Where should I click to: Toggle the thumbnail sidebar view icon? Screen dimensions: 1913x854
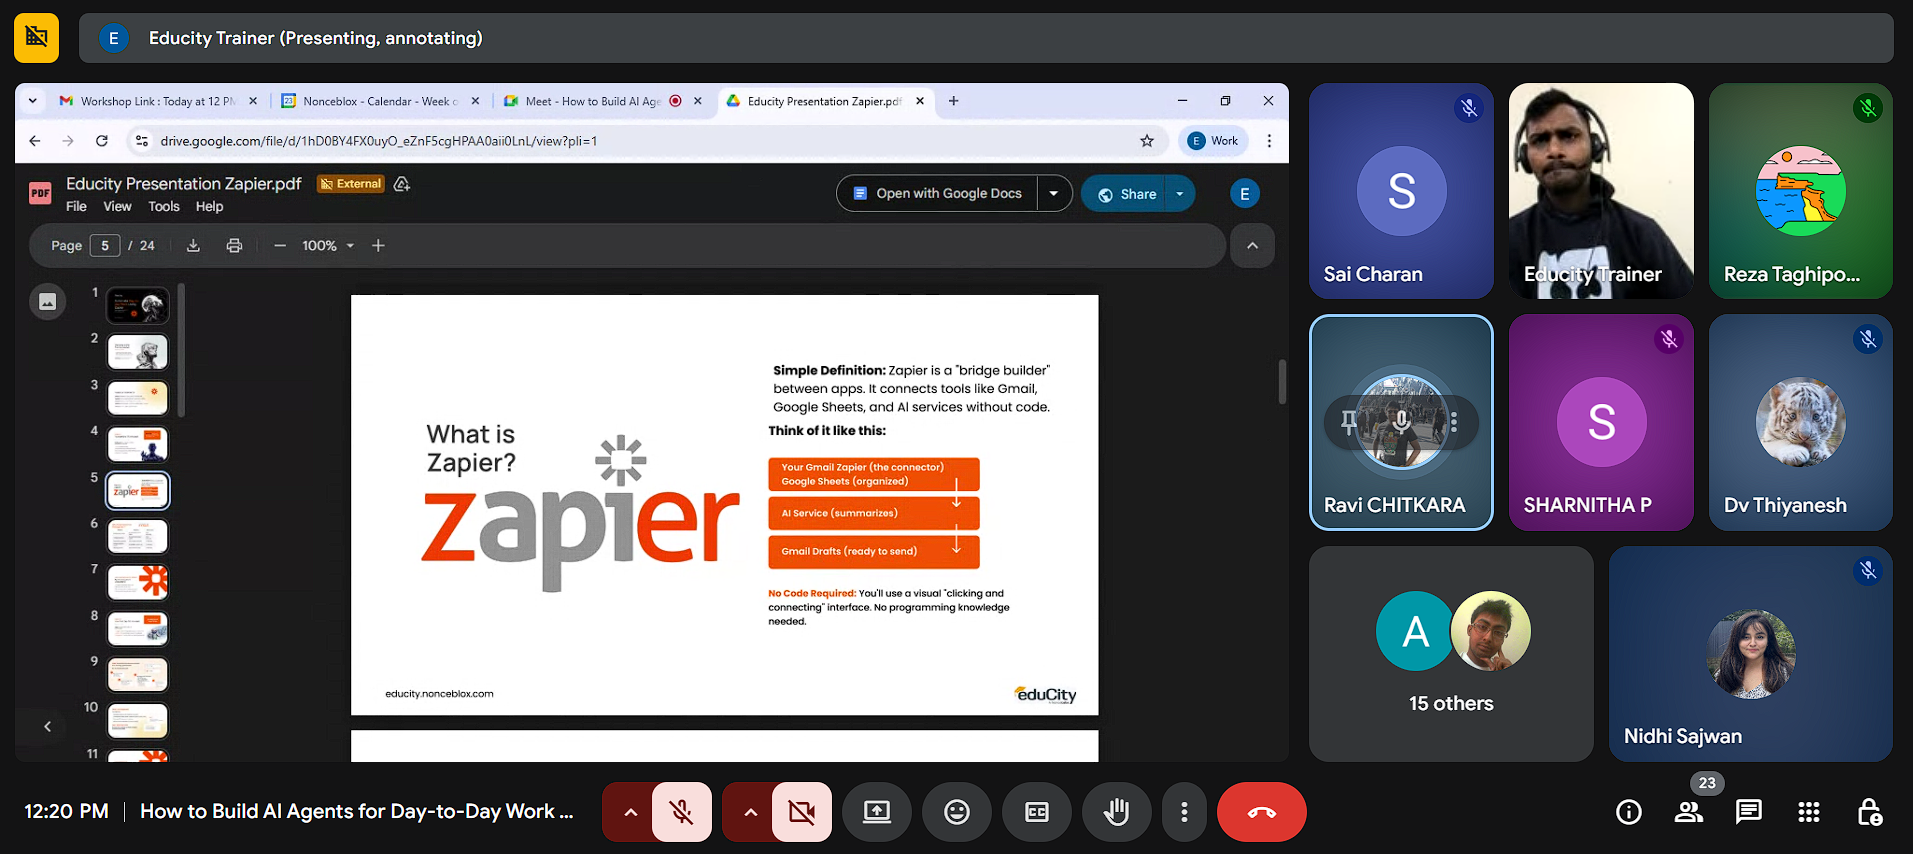point(47,302)
